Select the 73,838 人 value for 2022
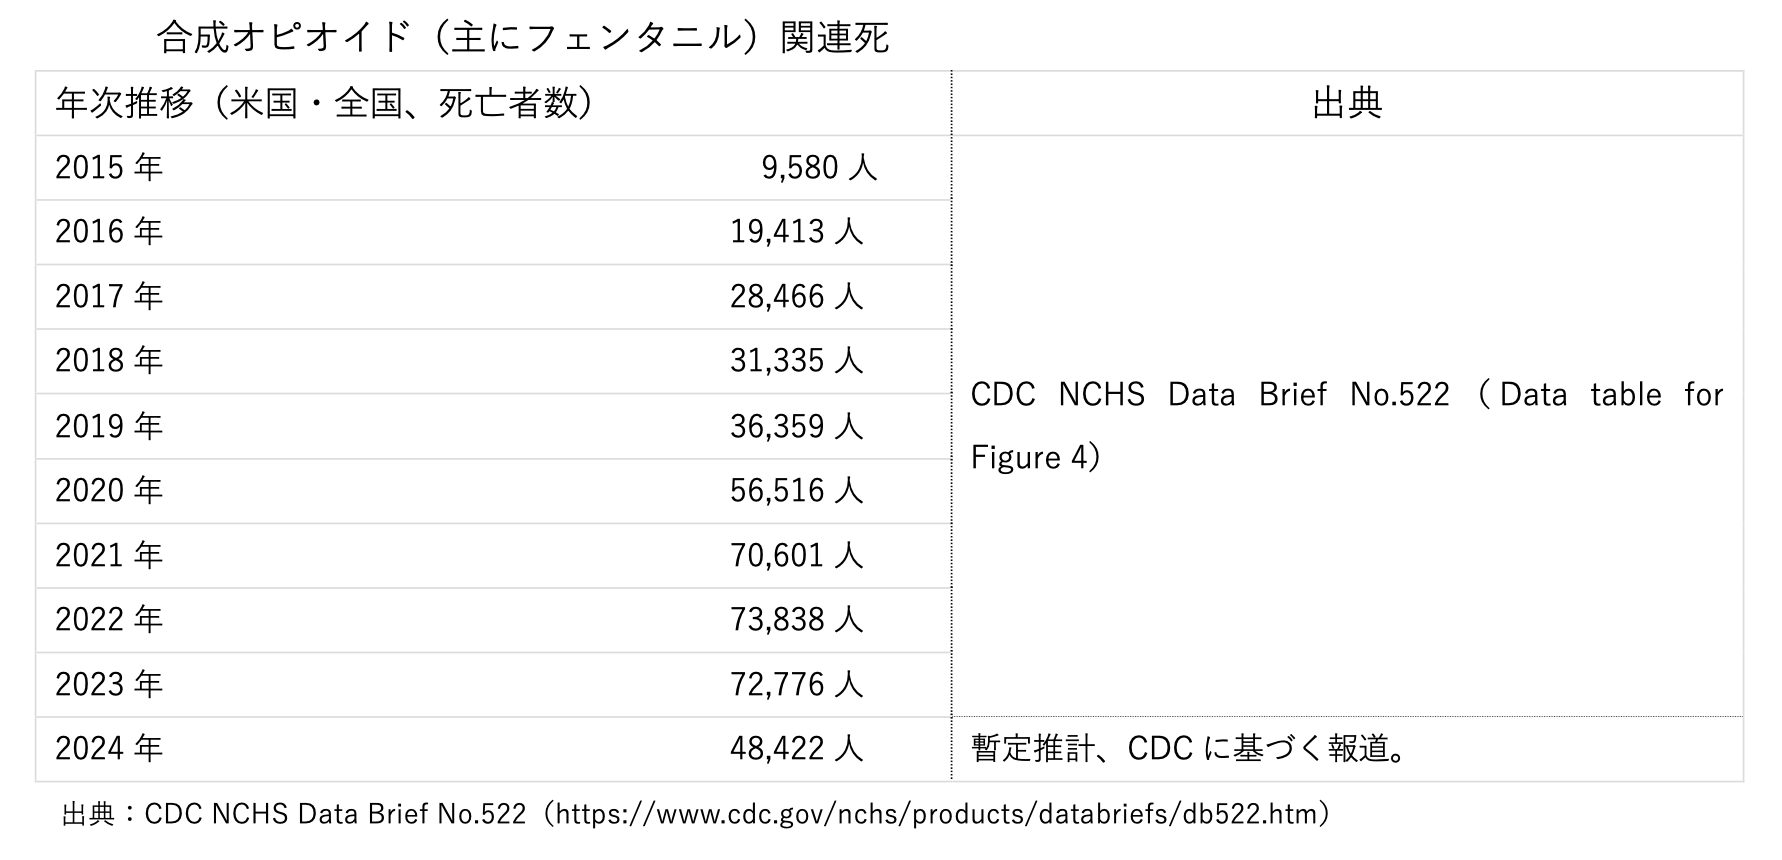This screenshot has height=860, width=1782. (796, 620)
